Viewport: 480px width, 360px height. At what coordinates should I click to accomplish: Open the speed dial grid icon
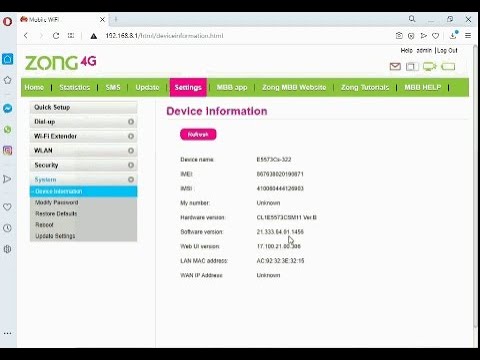71,35
